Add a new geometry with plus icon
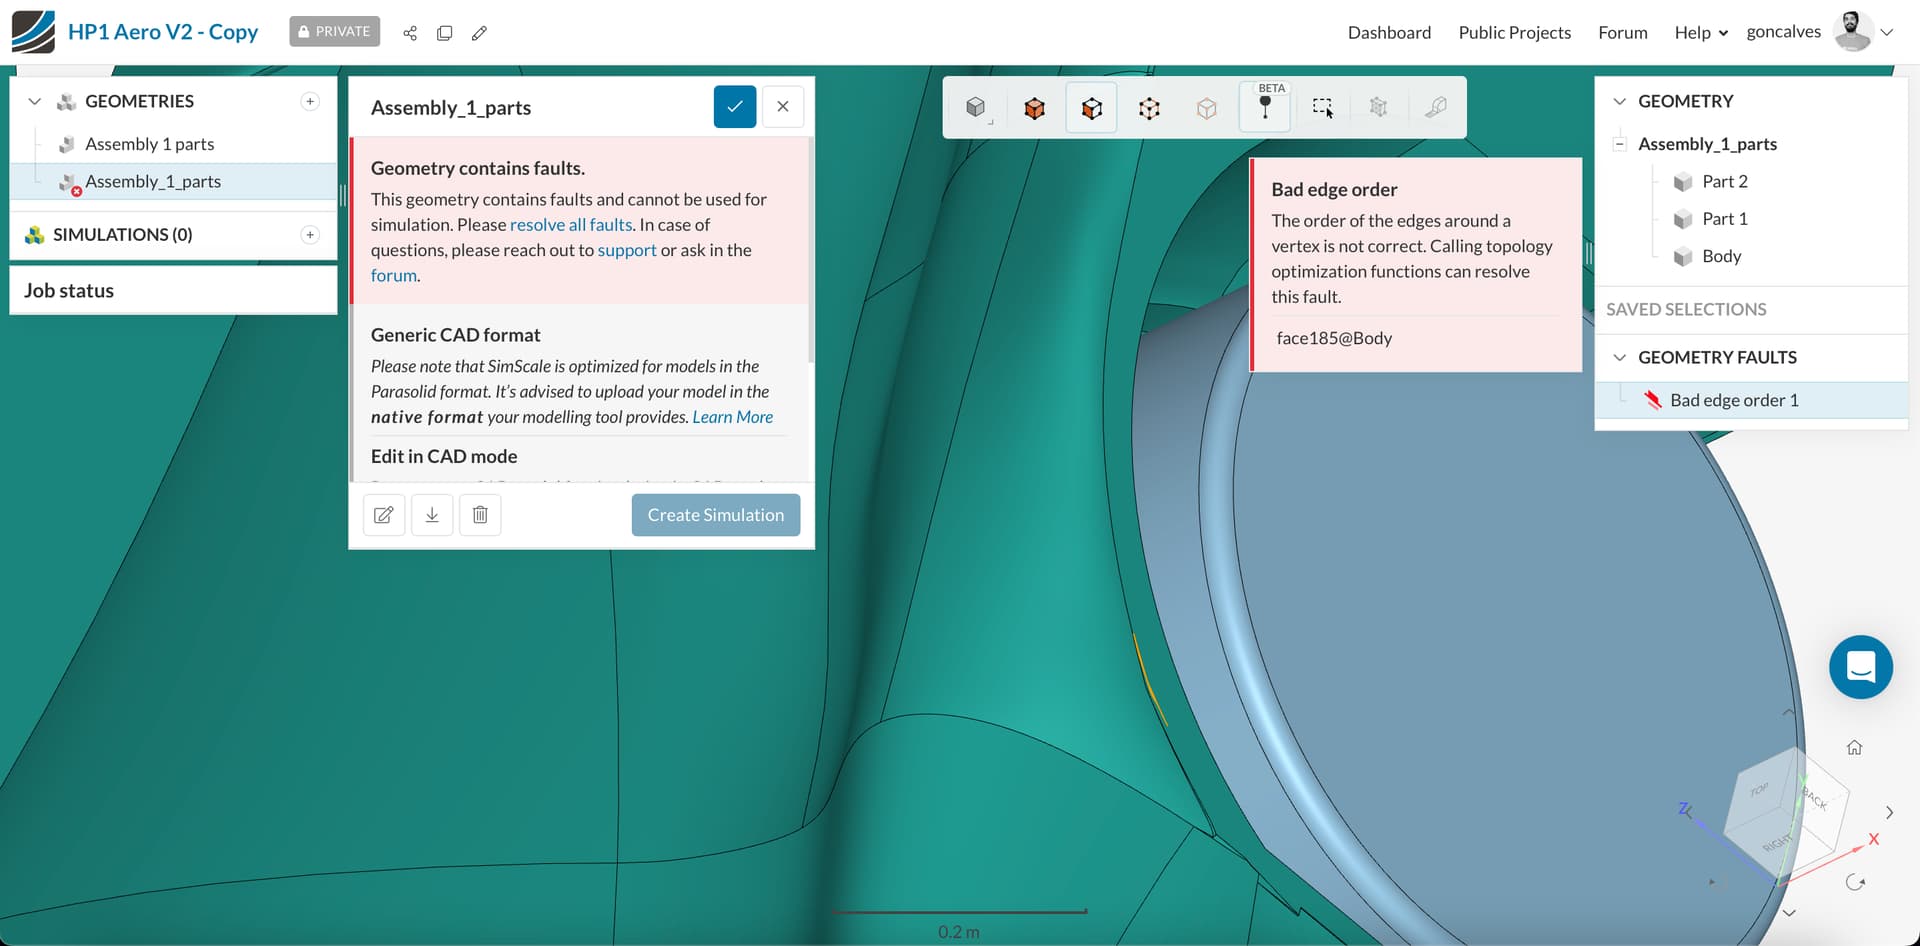 [x=310, y=101]
